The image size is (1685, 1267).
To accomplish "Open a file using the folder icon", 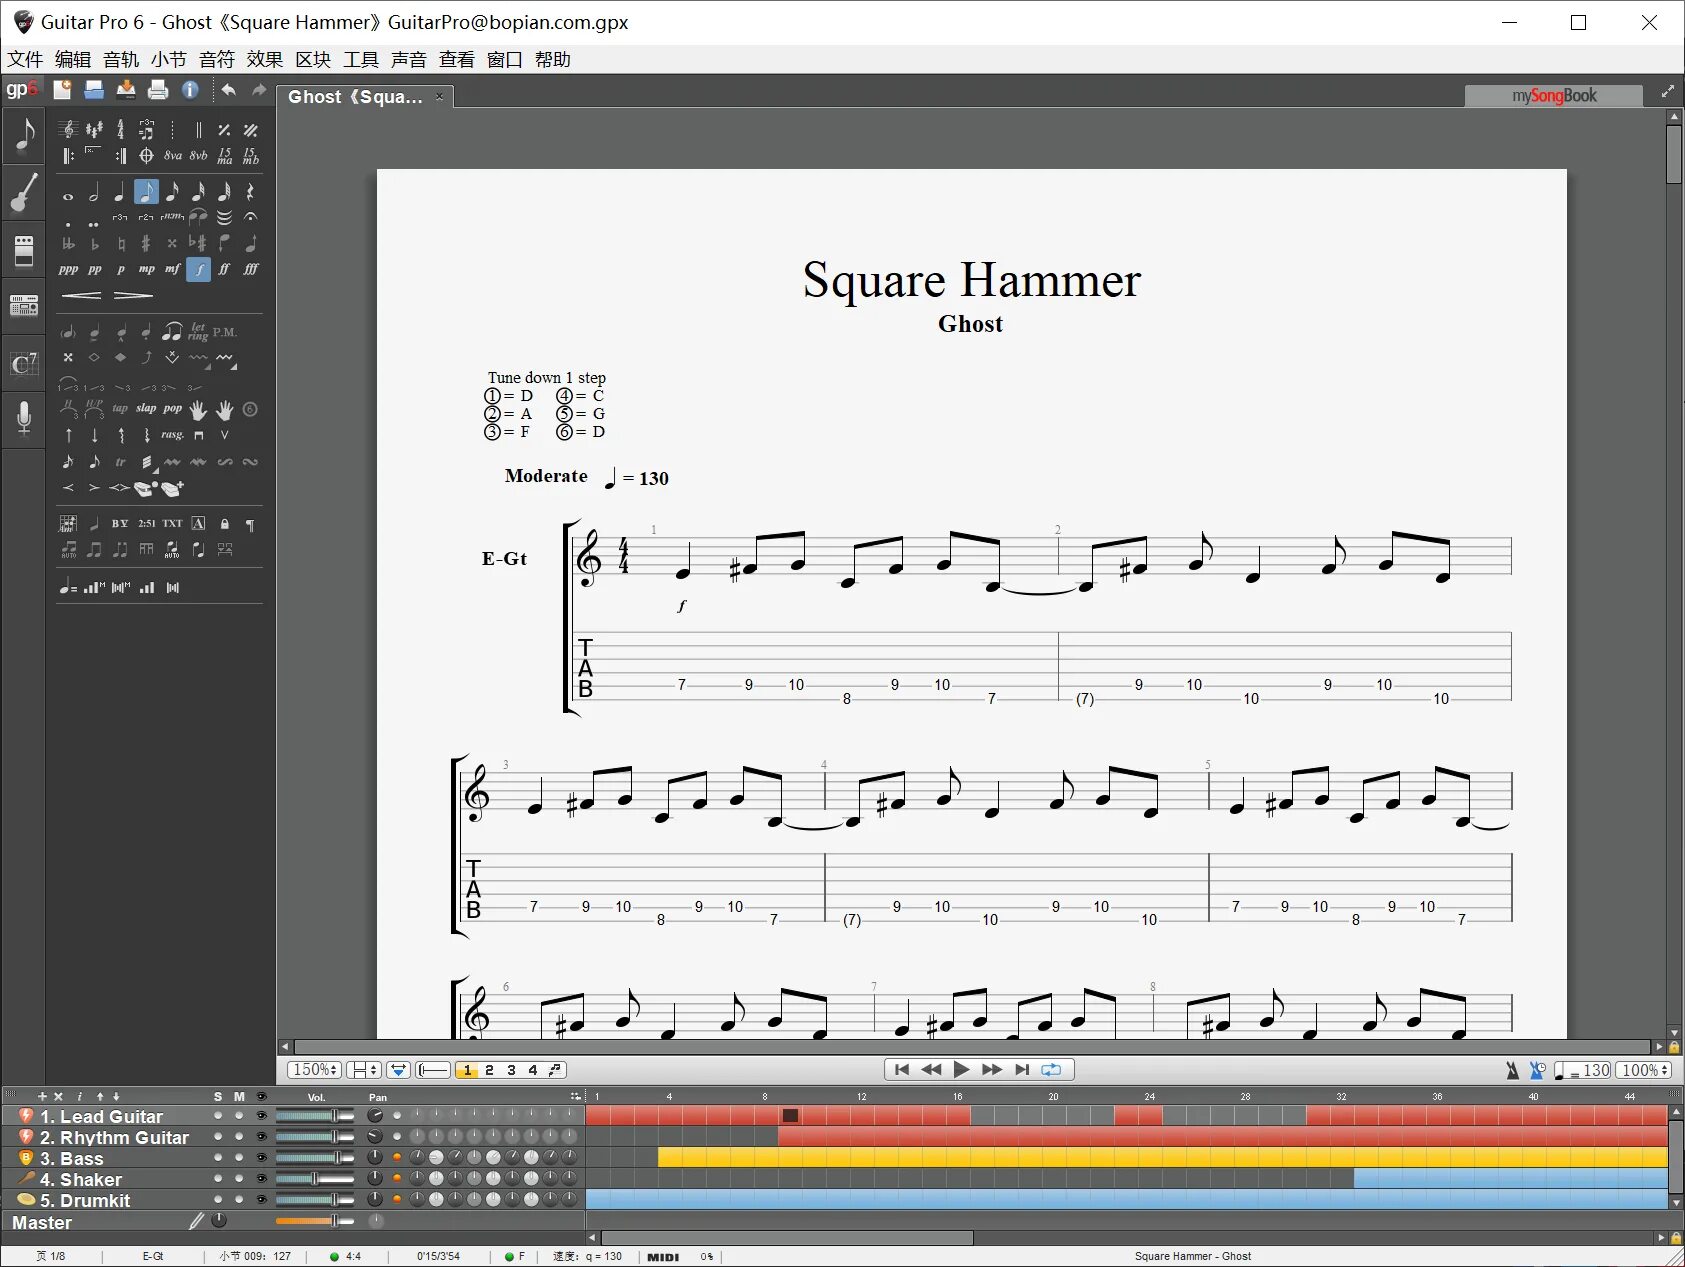I will pos(94,90).
